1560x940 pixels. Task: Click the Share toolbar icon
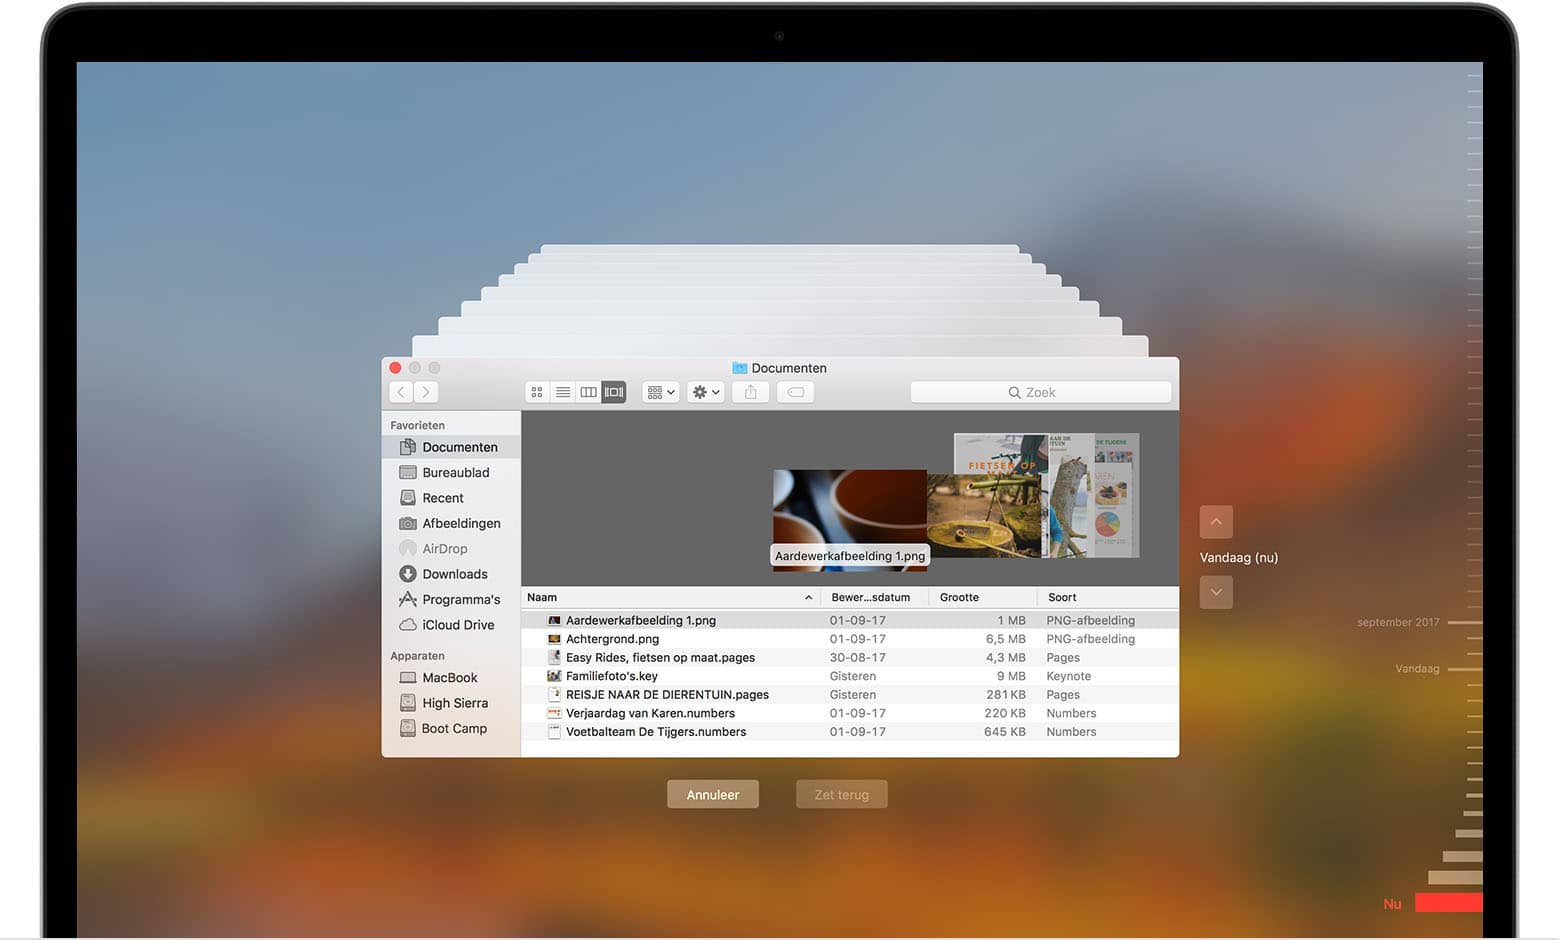click(x=750, y=393)
